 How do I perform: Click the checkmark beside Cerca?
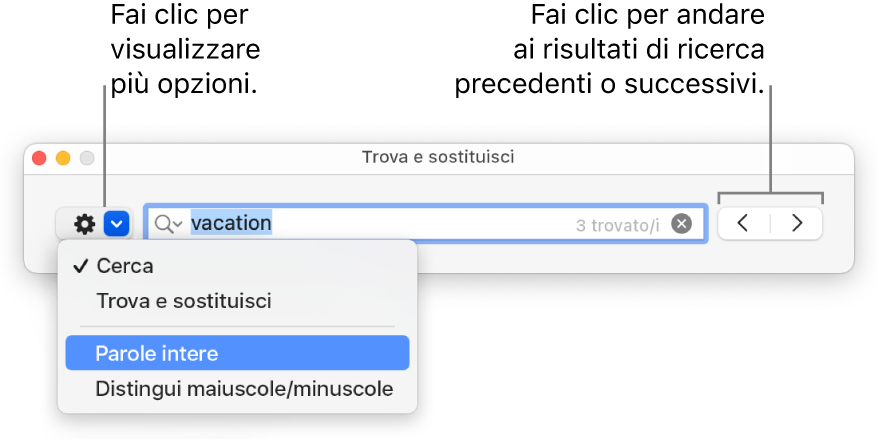[79, 267]
